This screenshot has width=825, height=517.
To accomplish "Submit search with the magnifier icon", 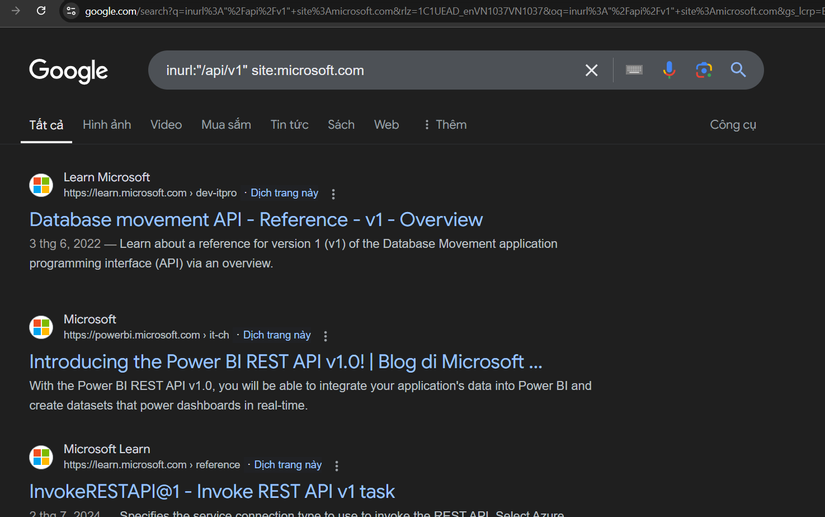I will [738, 70].
